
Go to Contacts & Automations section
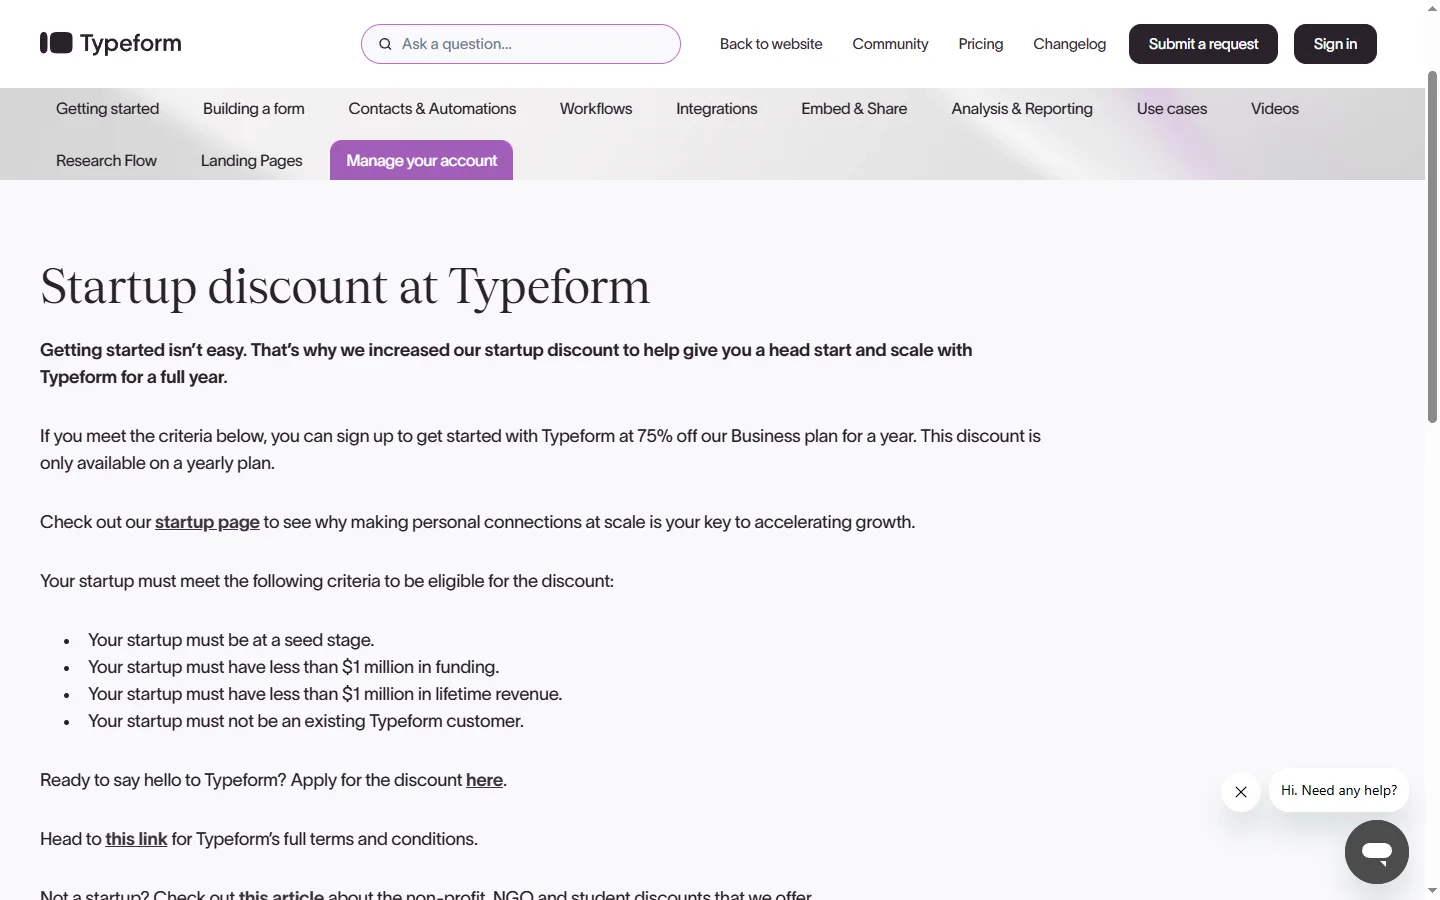pos(432,108)
